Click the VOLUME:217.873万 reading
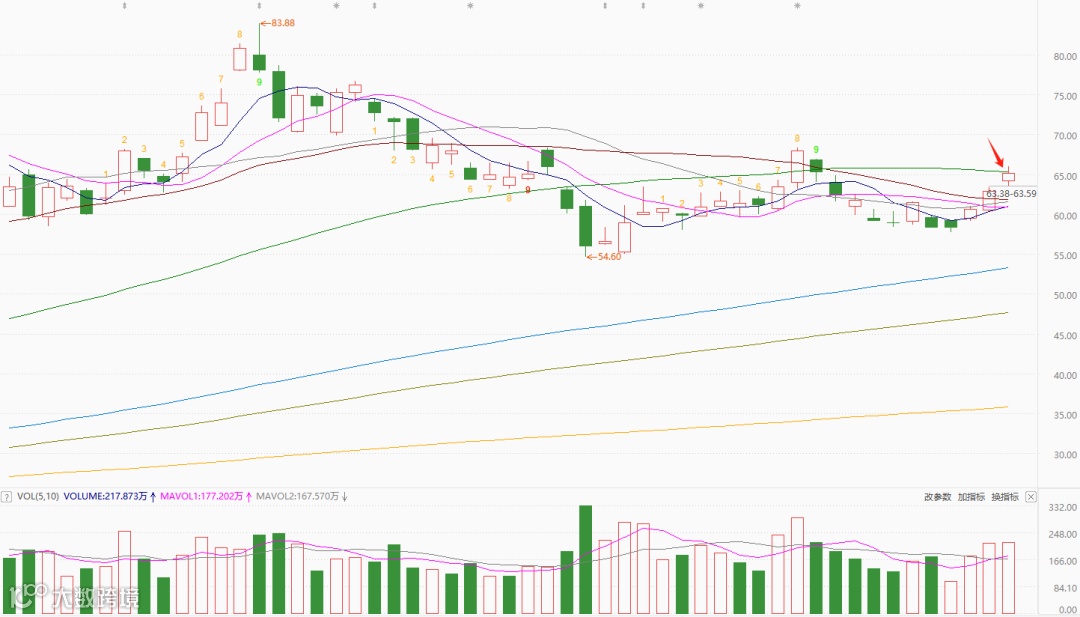The image size is (1080, 617). (x=103, y=496)
